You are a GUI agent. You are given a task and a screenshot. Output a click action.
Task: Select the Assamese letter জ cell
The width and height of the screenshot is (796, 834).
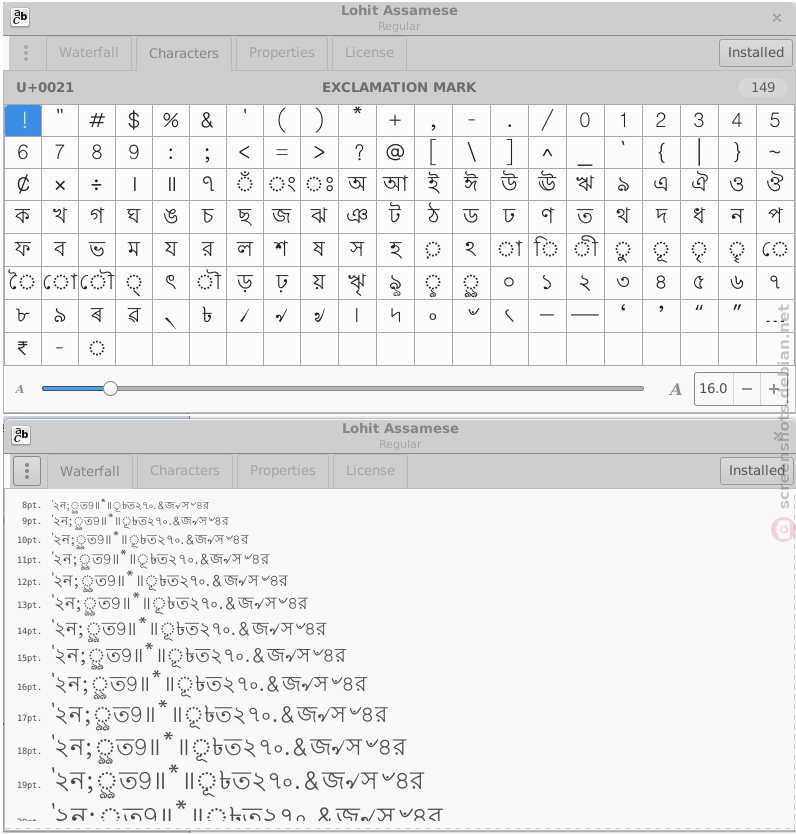pyautogui.click(x=282, y=217)
